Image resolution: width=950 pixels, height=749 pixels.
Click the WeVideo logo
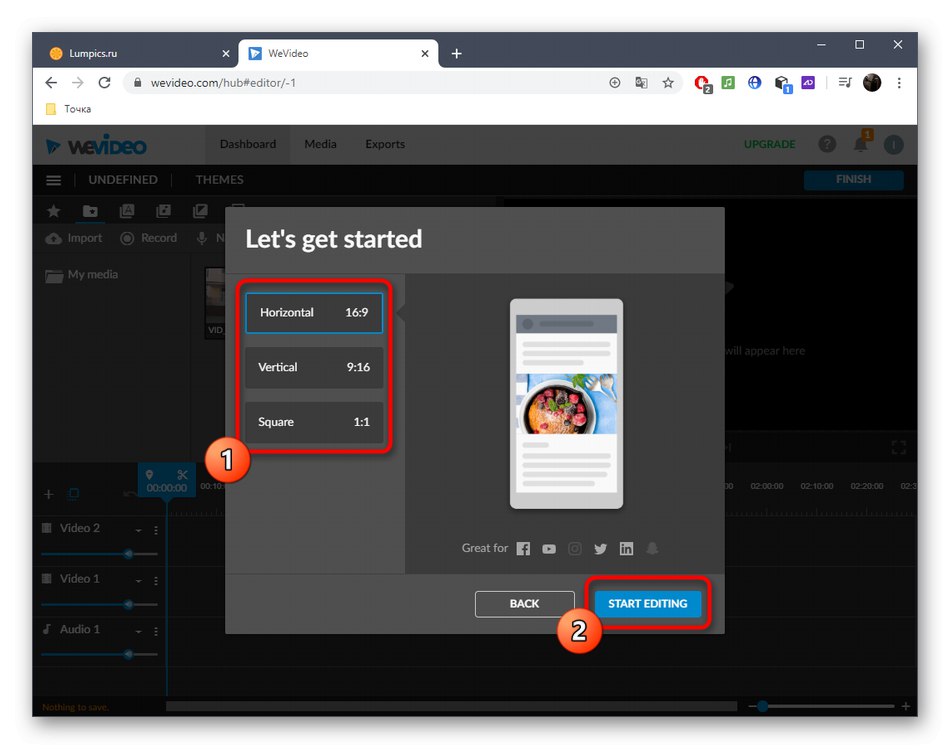coord(96,146)
